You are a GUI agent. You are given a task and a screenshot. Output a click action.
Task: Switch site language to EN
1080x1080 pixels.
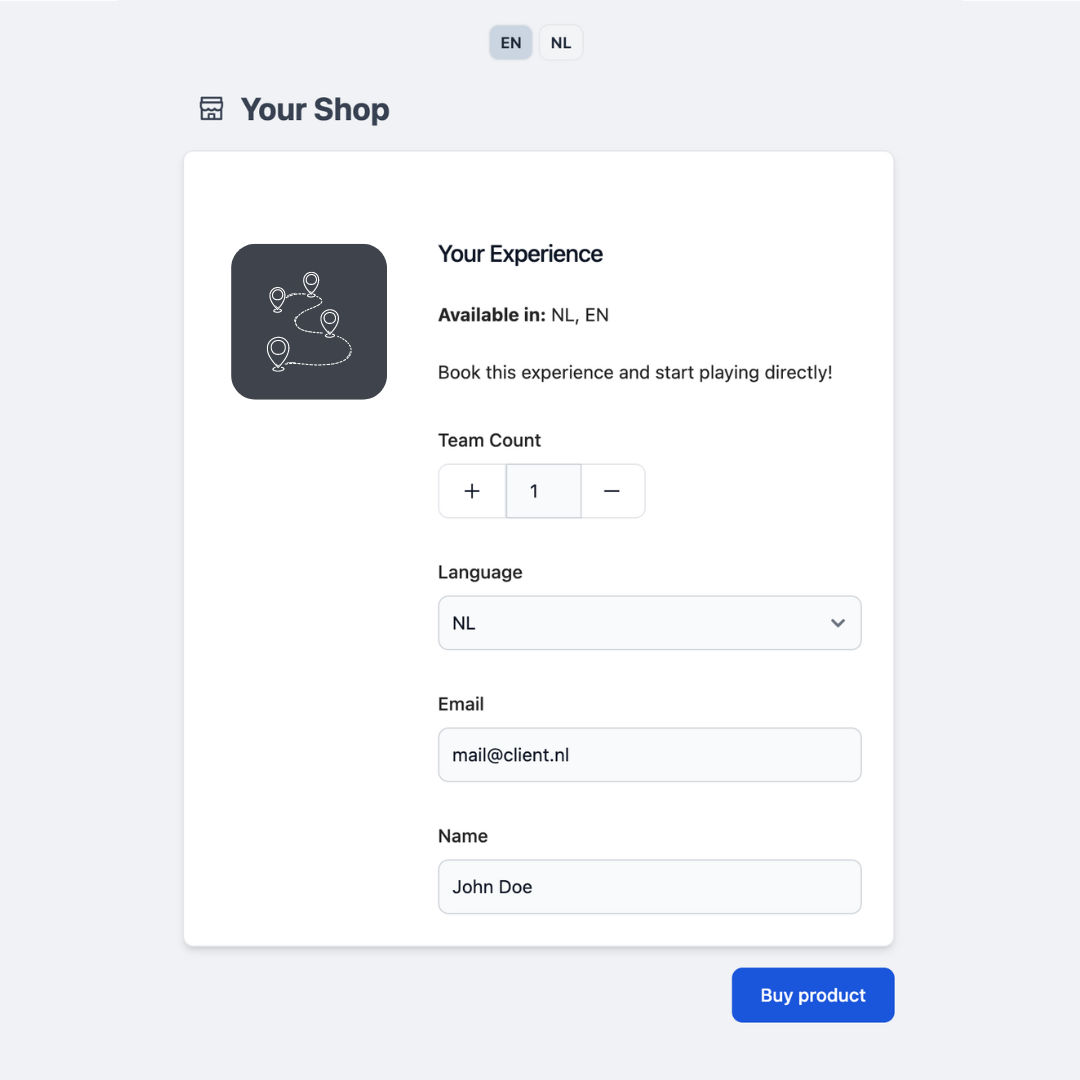click(x=511, y=43)
